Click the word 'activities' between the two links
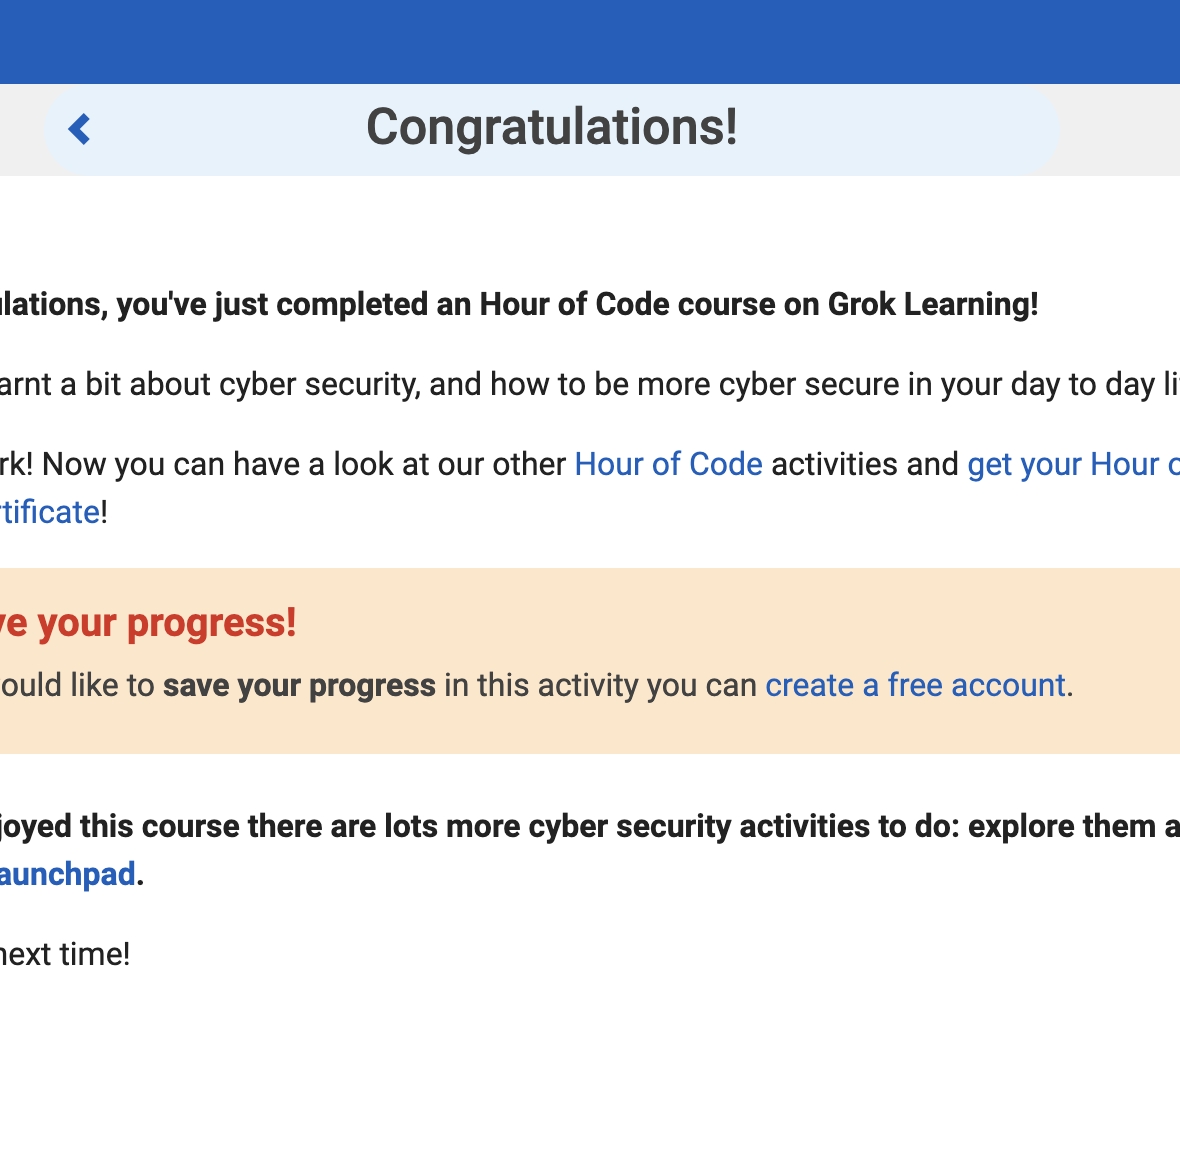The height and width of the screenshot is (1160, 1180). point(865,464)
